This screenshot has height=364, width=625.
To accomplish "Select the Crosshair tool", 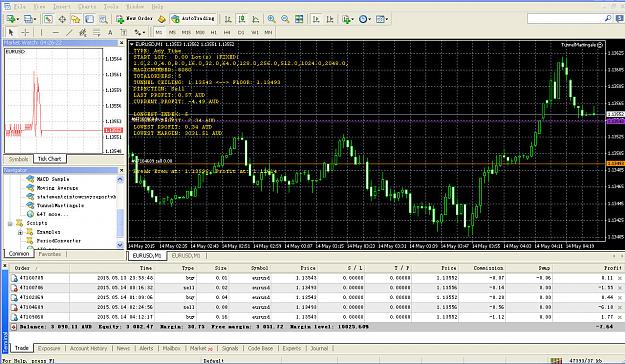I will tap(25, 32).
